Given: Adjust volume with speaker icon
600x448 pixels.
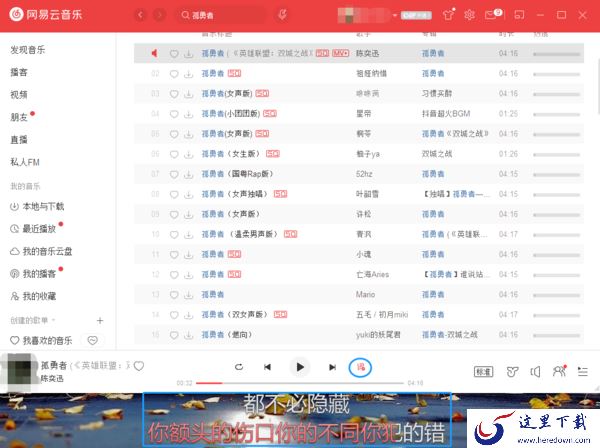Looking at the screenshot, I should tap(535, 371).
